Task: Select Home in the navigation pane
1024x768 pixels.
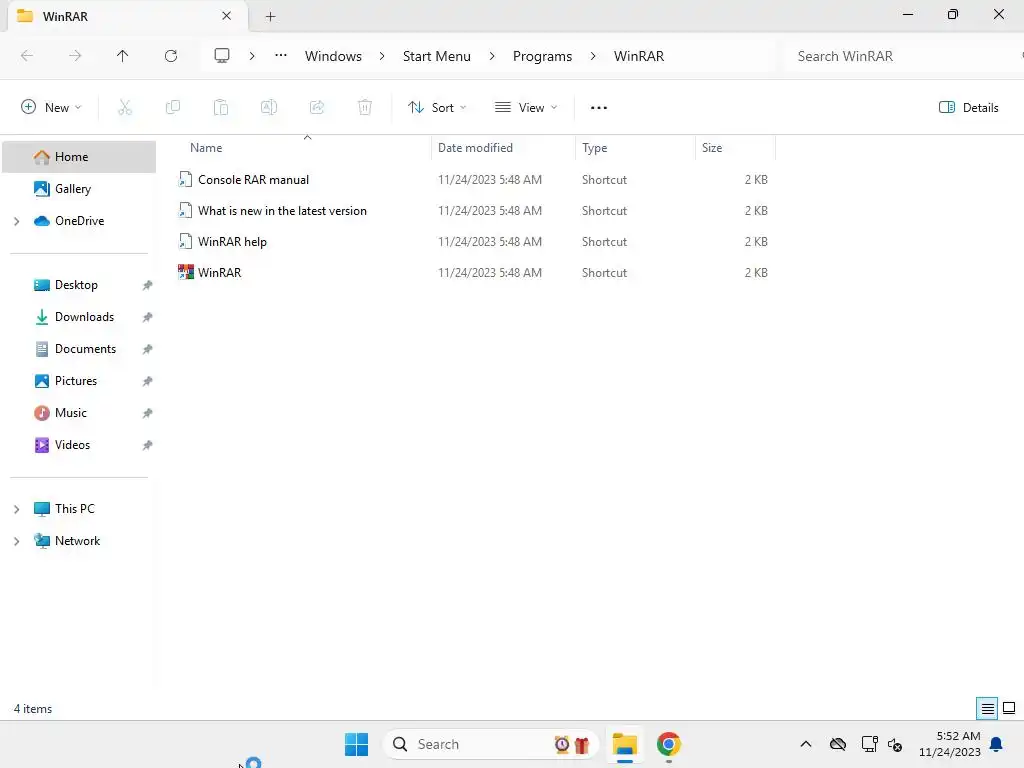Action: pyautogui.click(x=79, y=157)
